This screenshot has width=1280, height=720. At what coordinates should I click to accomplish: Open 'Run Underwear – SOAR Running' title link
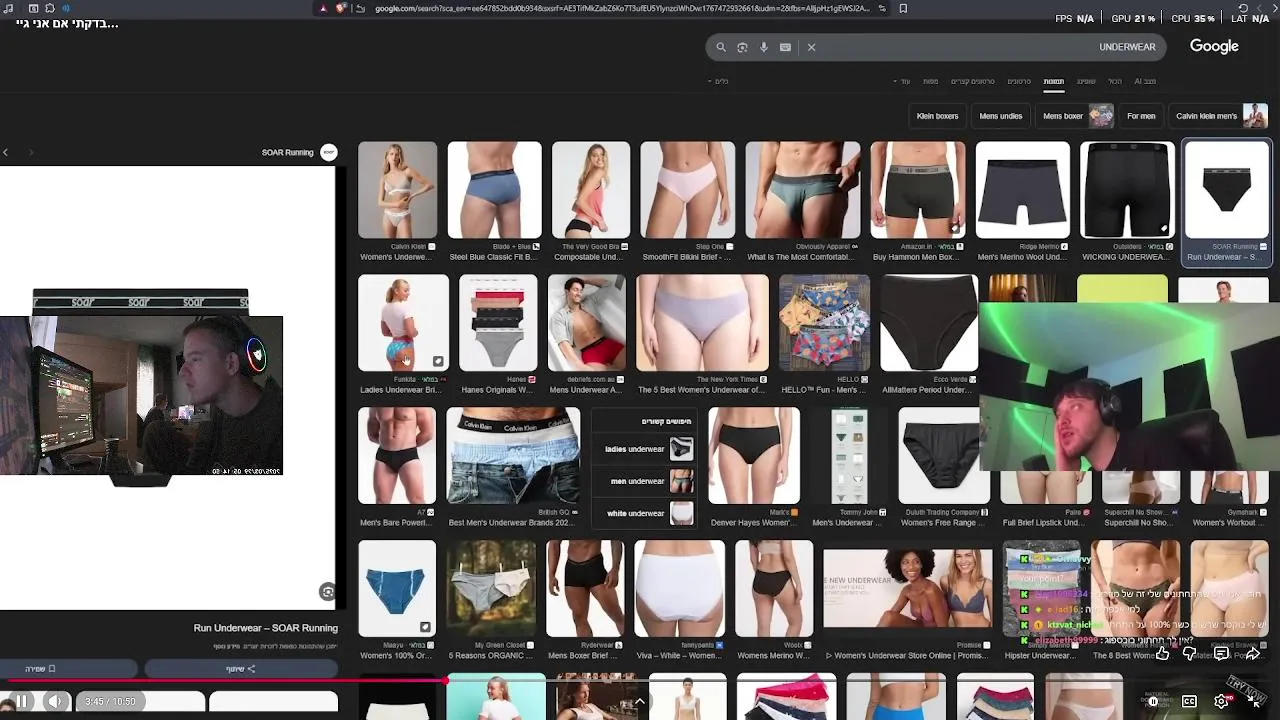(x=266, y=628)
